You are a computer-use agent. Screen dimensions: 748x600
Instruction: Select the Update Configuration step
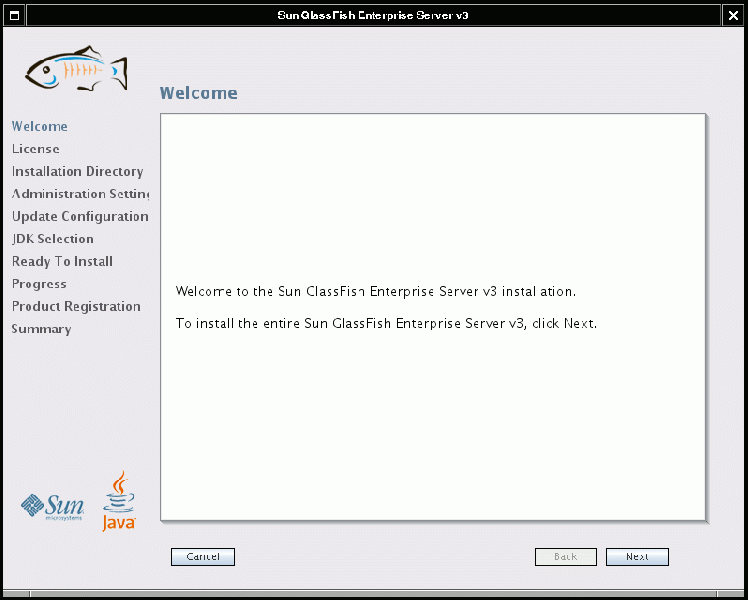pos(80,216)
